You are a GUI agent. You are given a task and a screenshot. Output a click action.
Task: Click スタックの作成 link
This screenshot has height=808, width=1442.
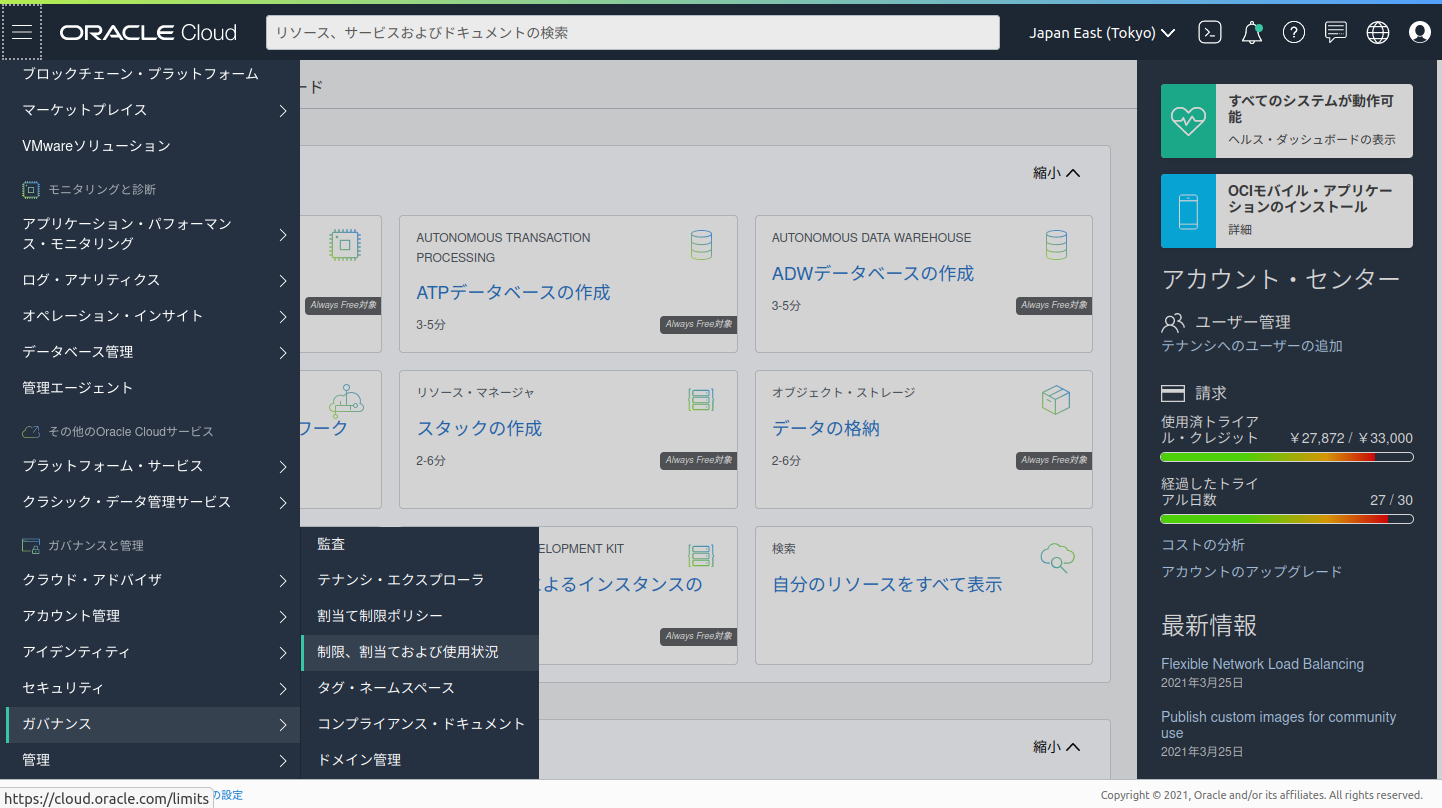[479, 429]
